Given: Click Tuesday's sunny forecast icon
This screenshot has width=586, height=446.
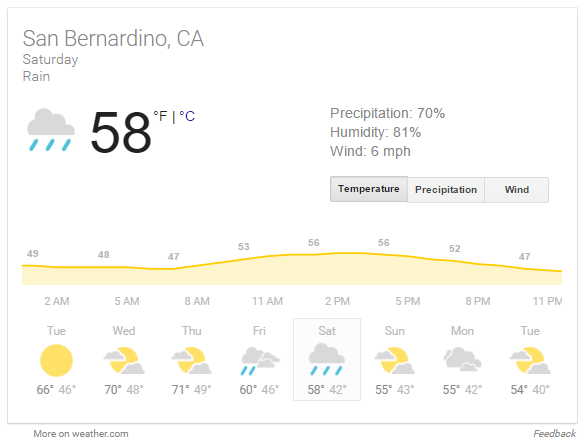Looking at the screenshot, I should click(x=56, y=360).
